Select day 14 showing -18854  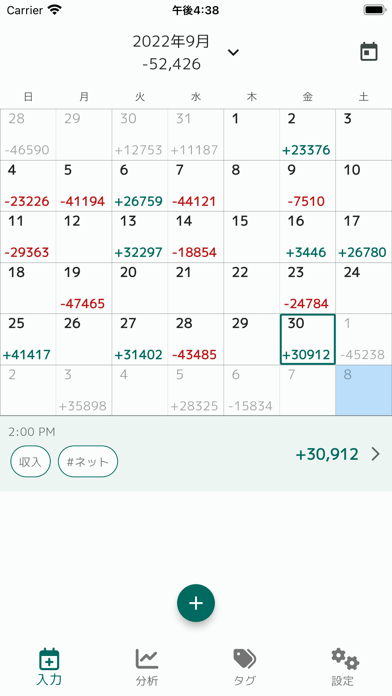coord(196,237)
